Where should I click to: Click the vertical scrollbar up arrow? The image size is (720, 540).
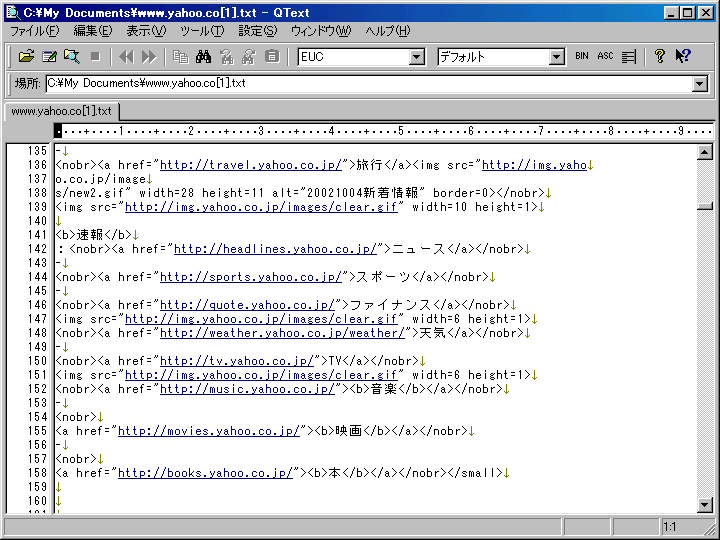704,152
